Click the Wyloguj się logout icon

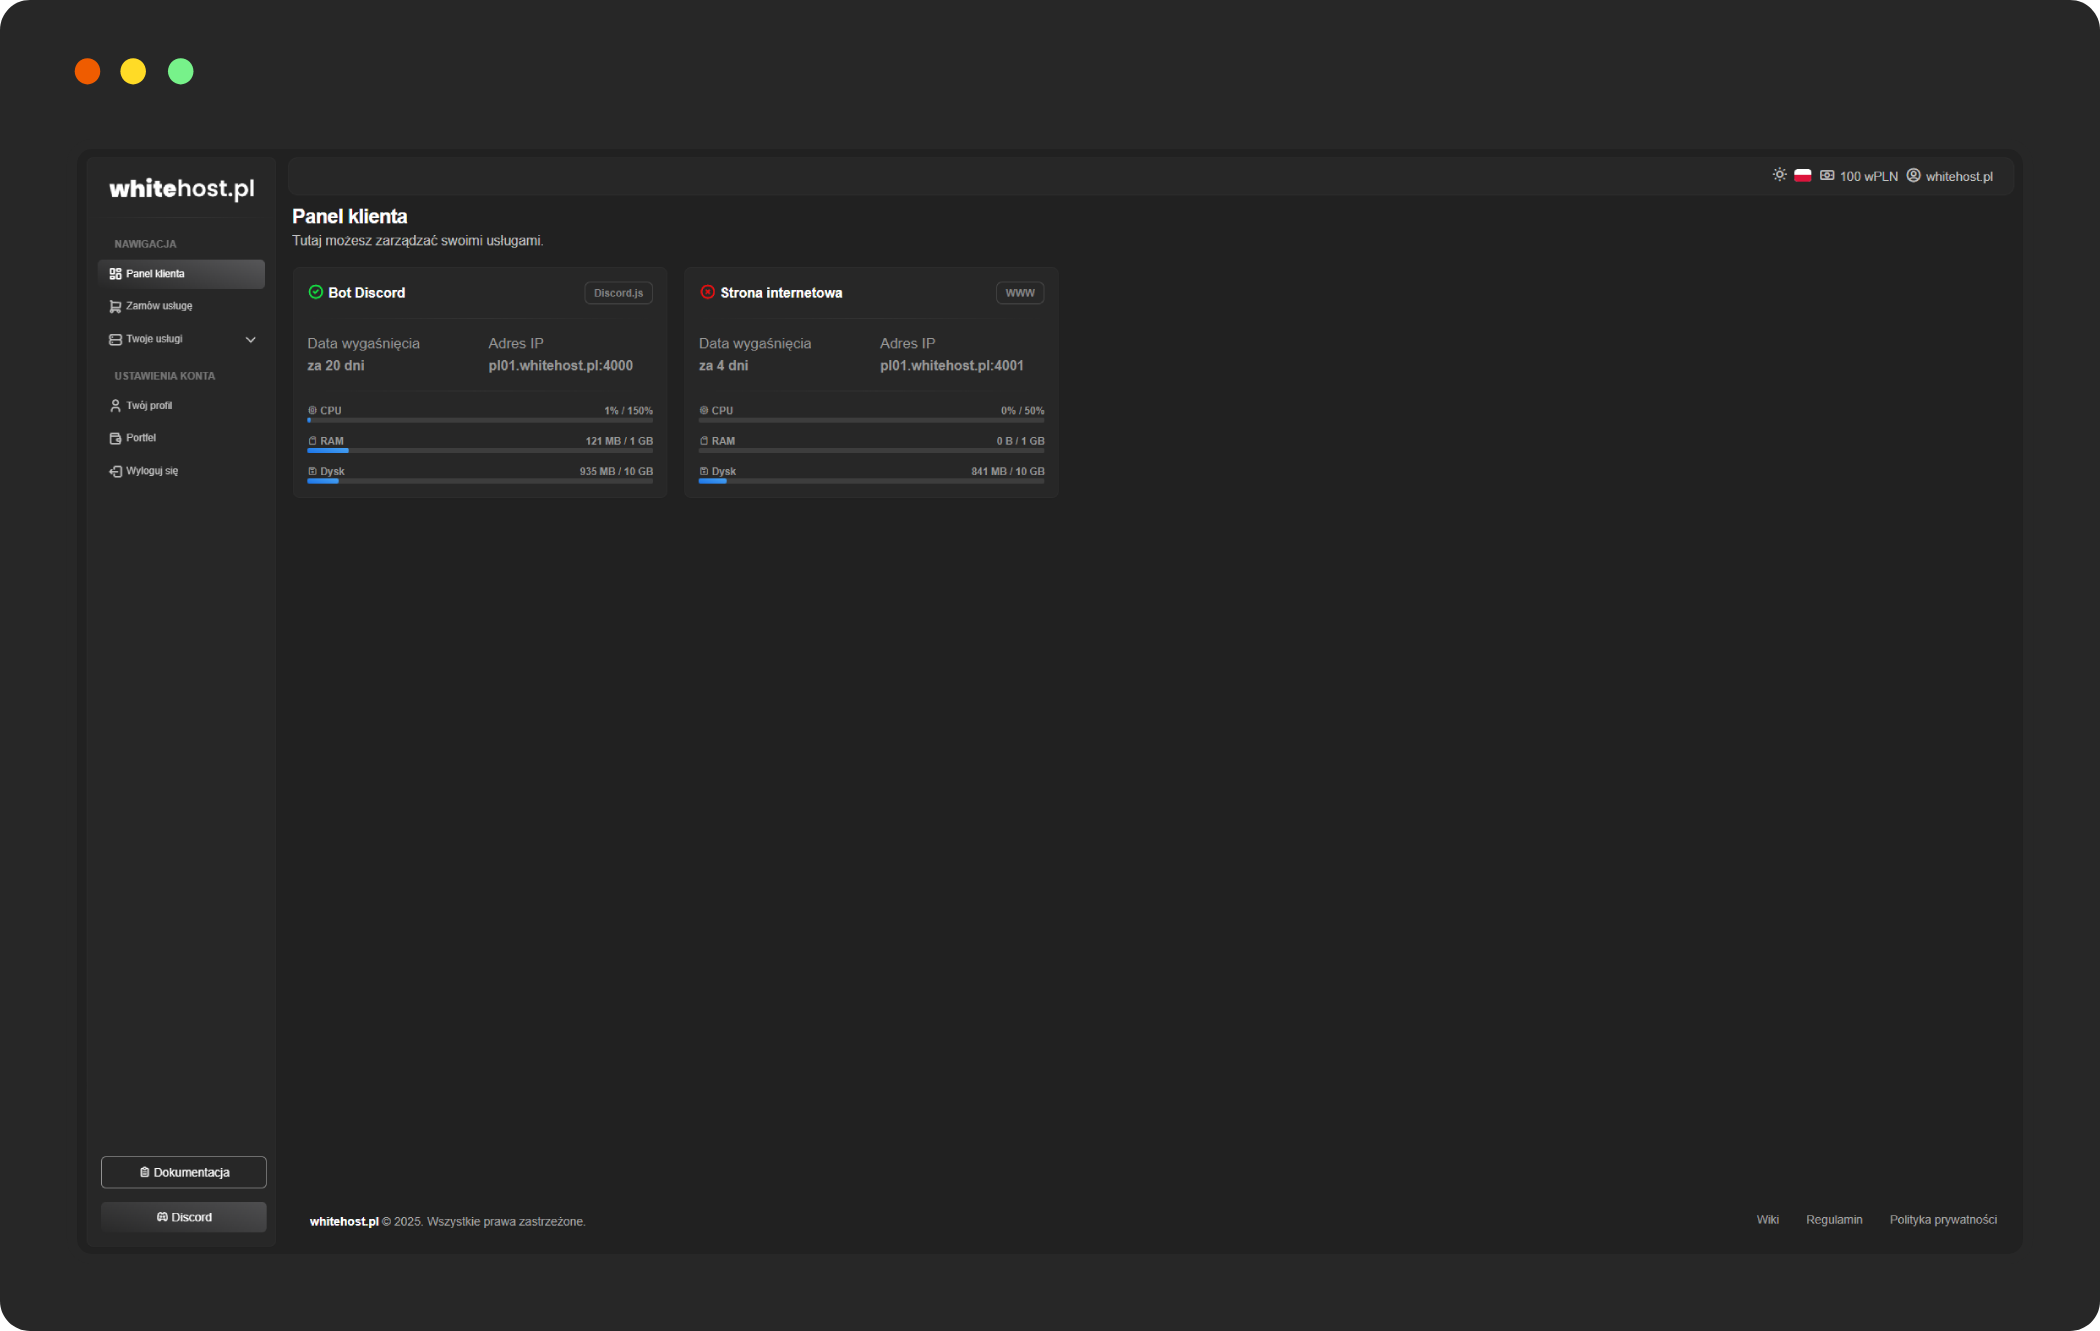pyautogui.click(x=115, y=471)
